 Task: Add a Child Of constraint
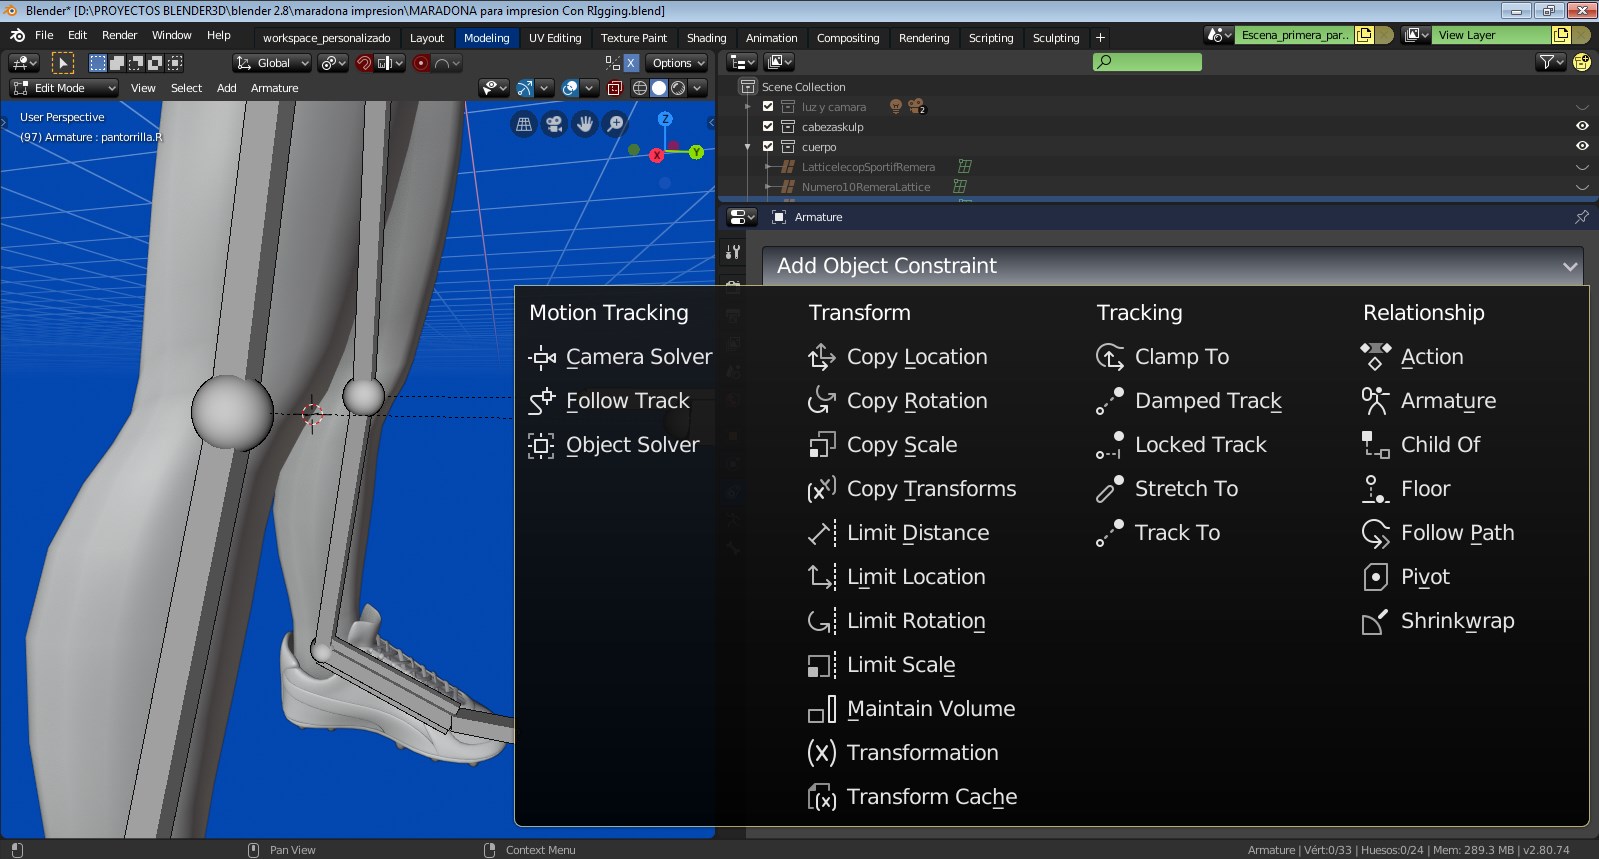point(1420,445)
